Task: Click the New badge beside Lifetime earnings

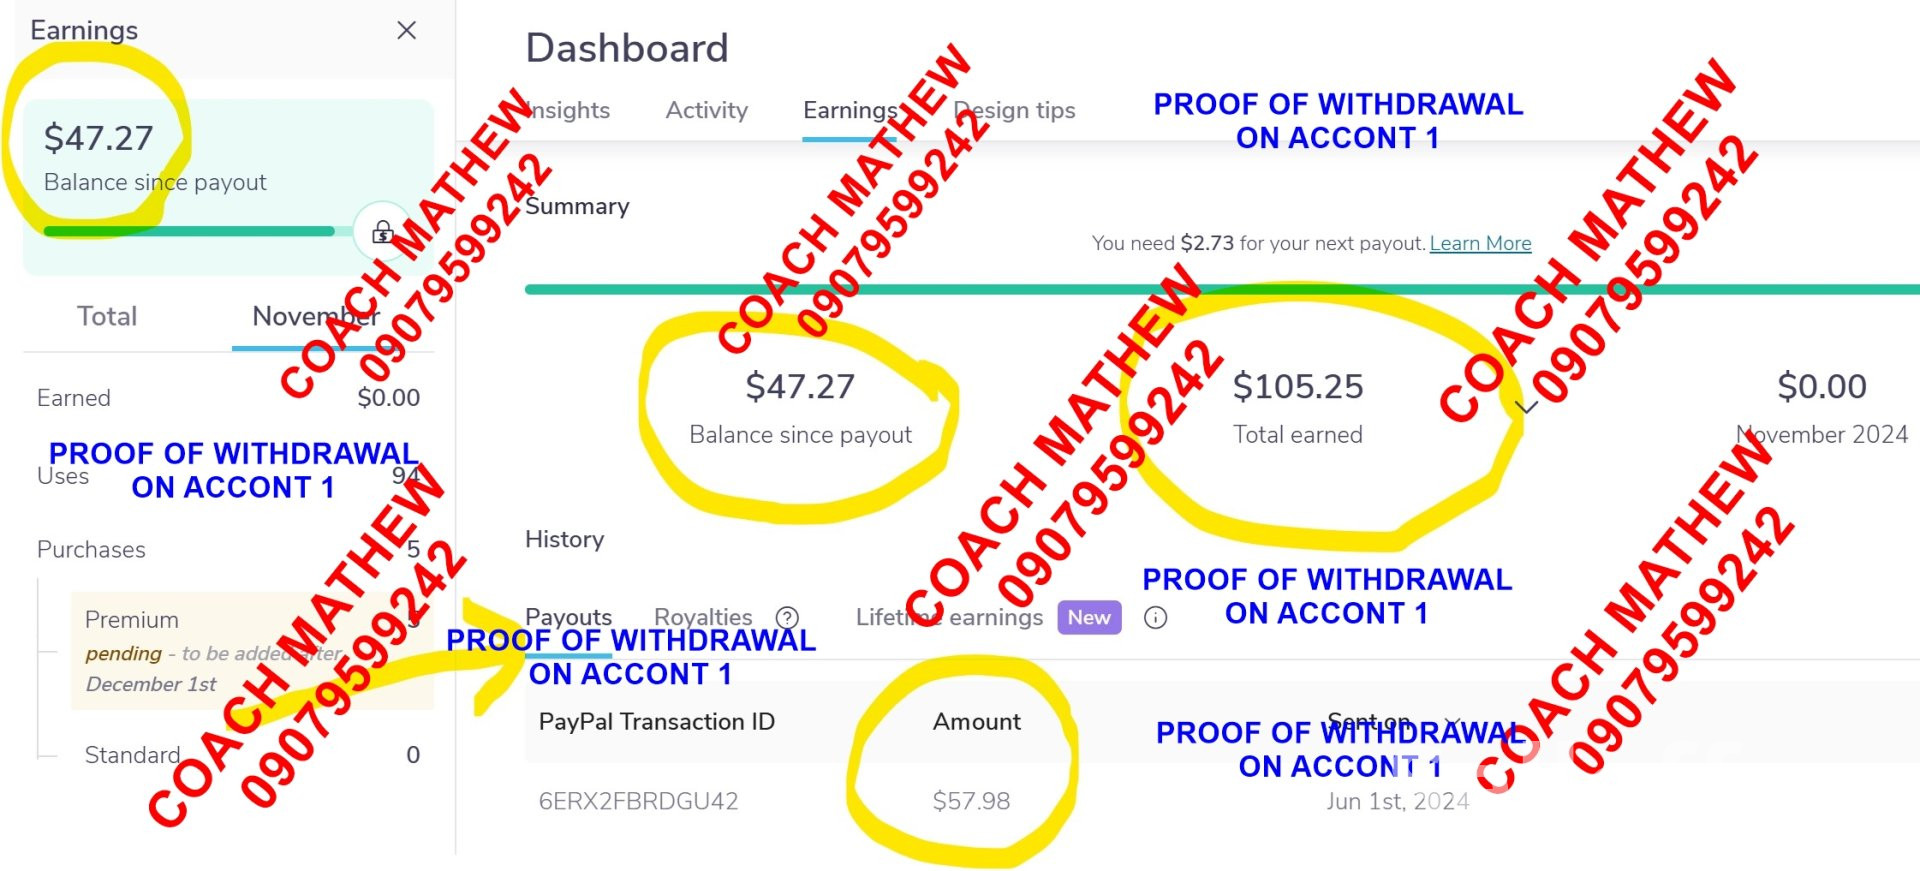Action: pos(1089,617)
